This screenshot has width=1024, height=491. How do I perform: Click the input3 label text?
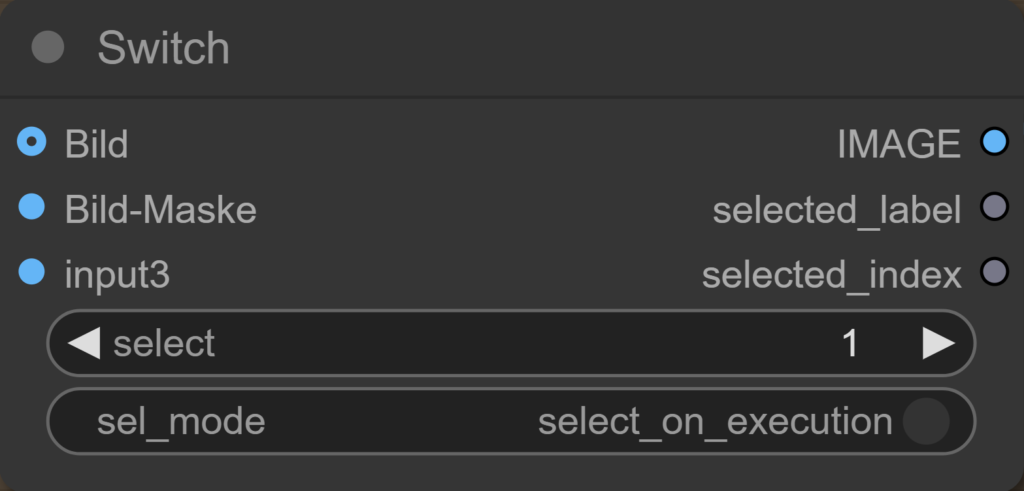pyautogui.click(x=117, y=273)
